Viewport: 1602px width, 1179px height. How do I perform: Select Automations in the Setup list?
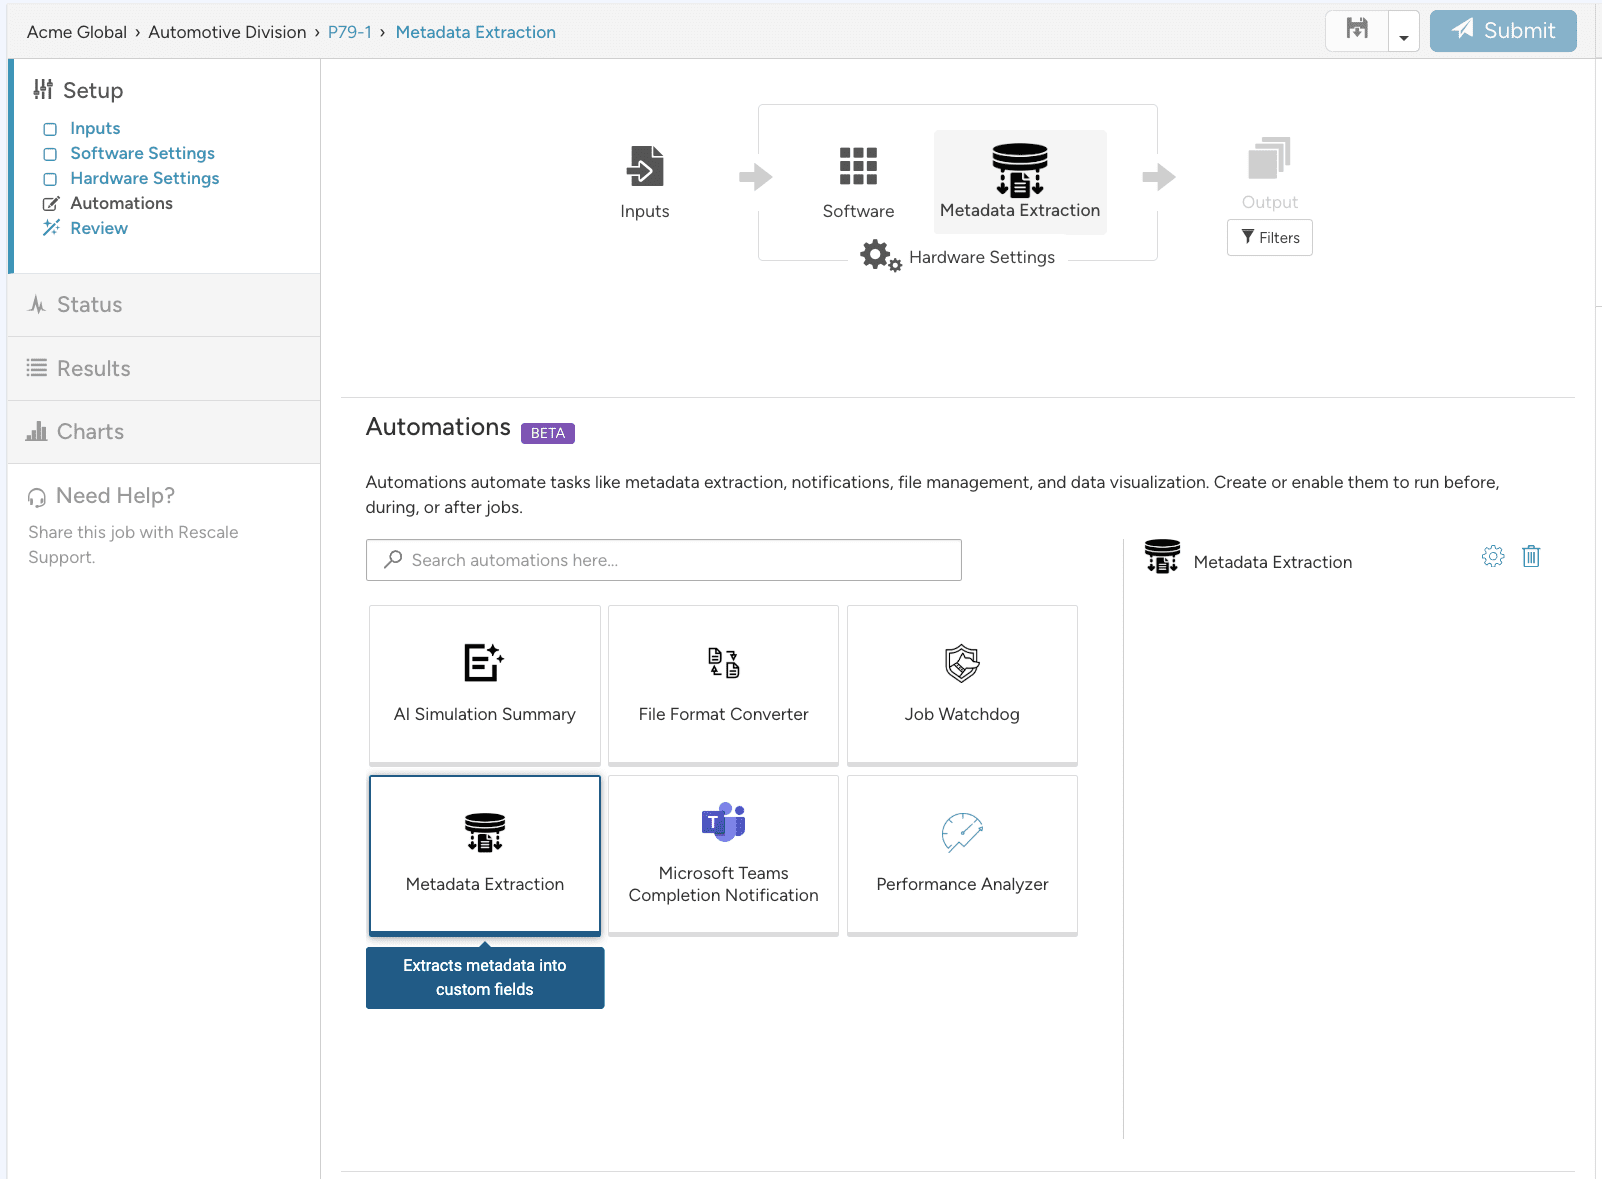click(x=121, y=203)
